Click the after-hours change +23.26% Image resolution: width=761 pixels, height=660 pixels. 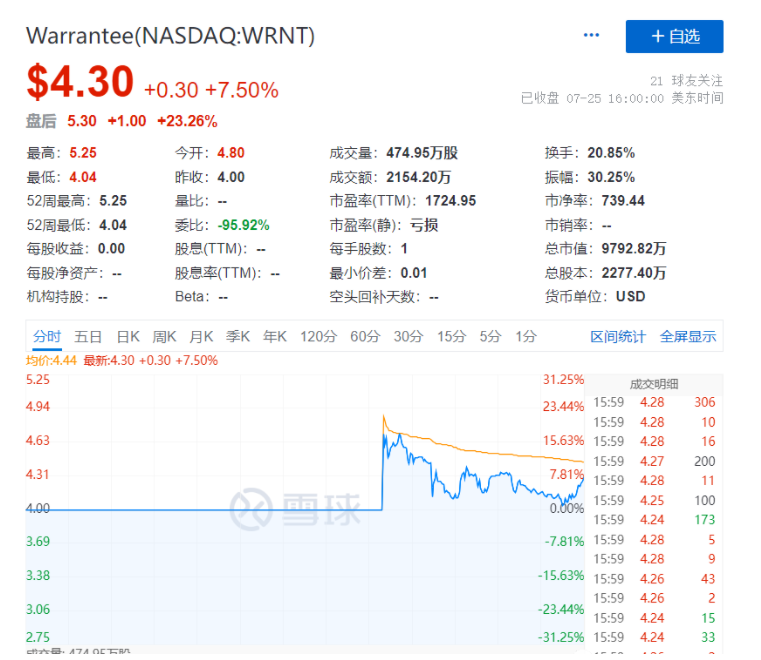point(187,121)
